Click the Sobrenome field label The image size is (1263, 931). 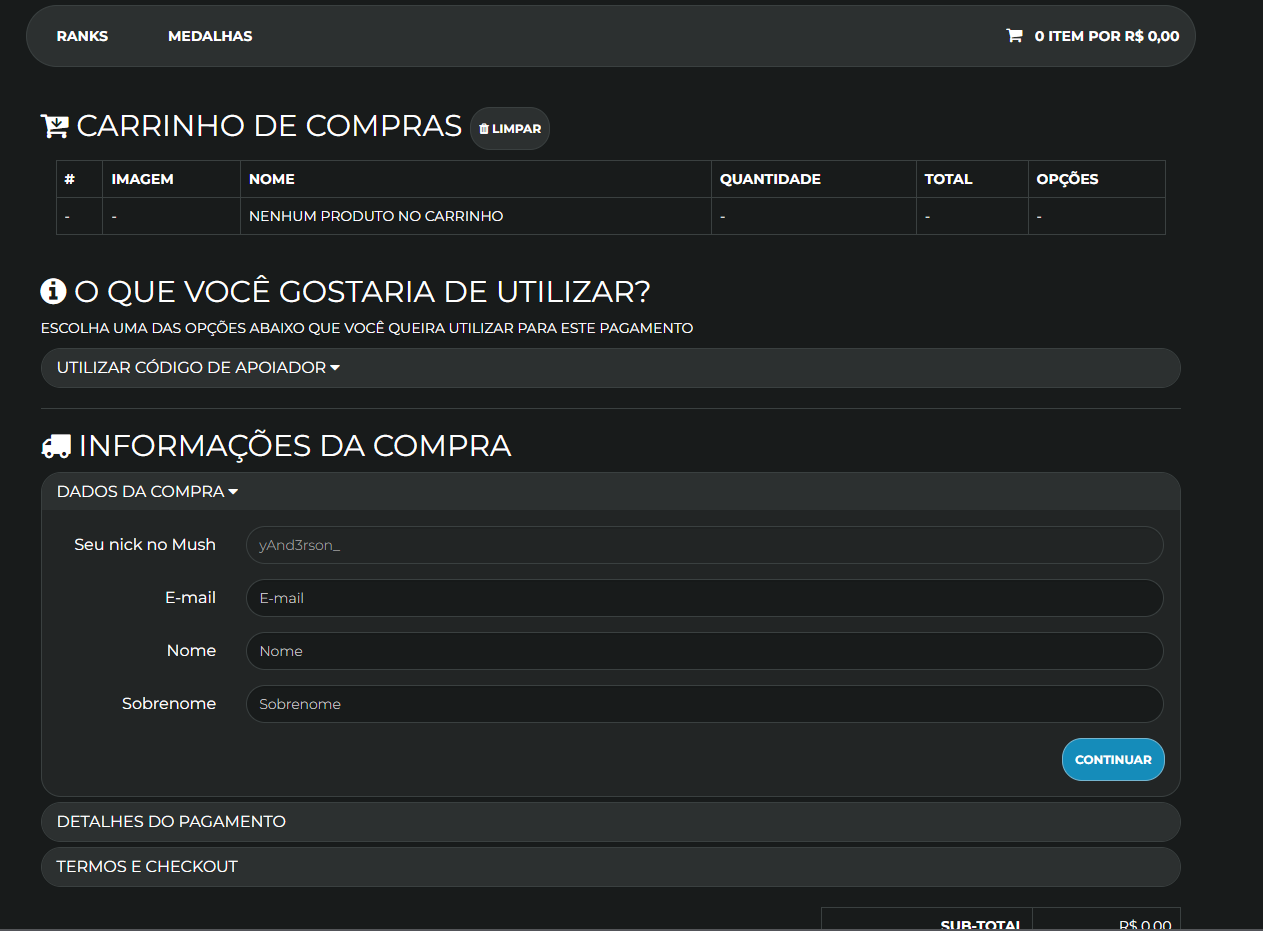[169, 704]
